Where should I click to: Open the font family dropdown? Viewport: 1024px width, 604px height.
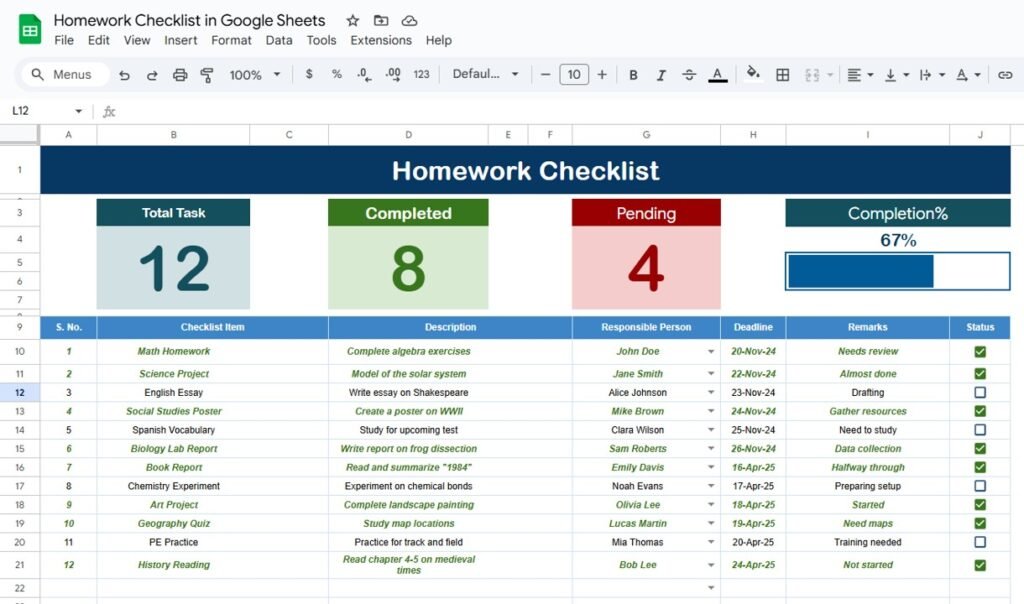(x=486, y=74)
